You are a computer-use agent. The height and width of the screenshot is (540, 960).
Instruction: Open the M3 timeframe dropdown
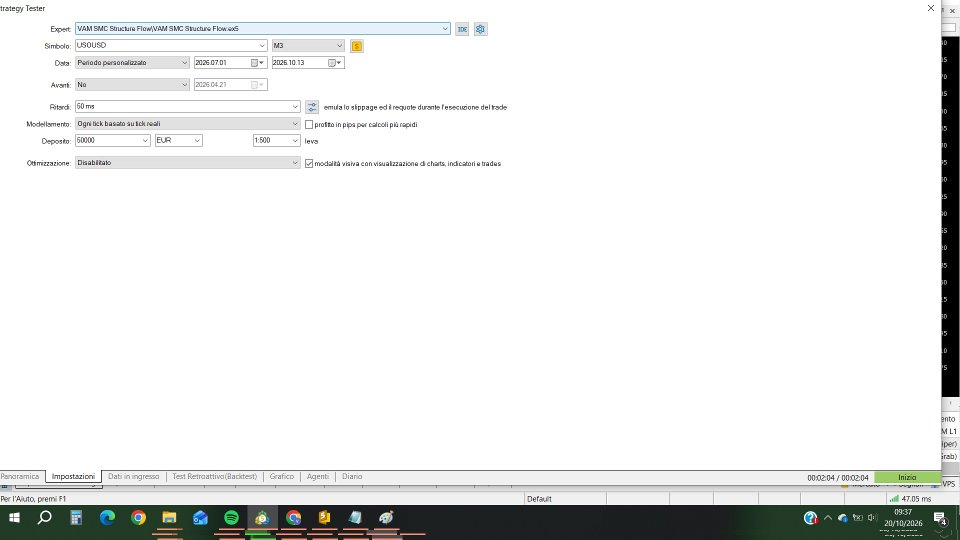pos(308,46)
